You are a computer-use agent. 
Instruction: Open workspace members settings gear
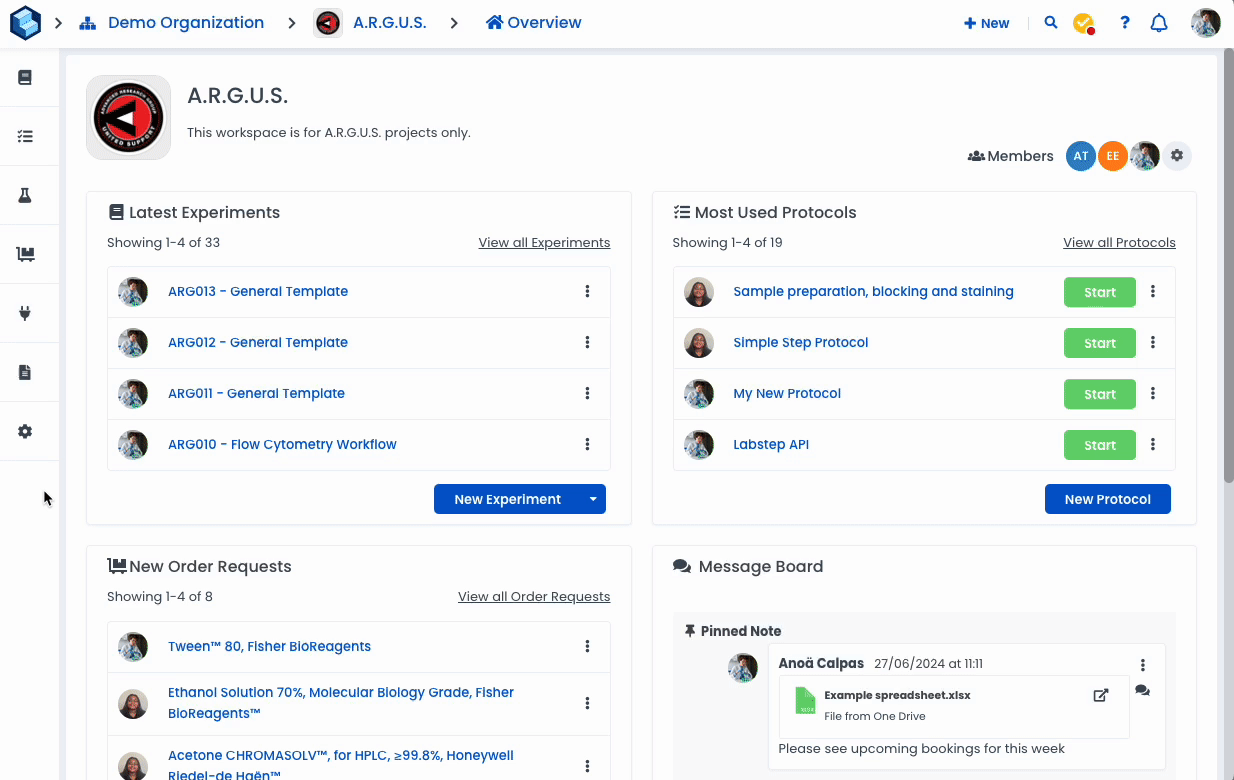1177,156
